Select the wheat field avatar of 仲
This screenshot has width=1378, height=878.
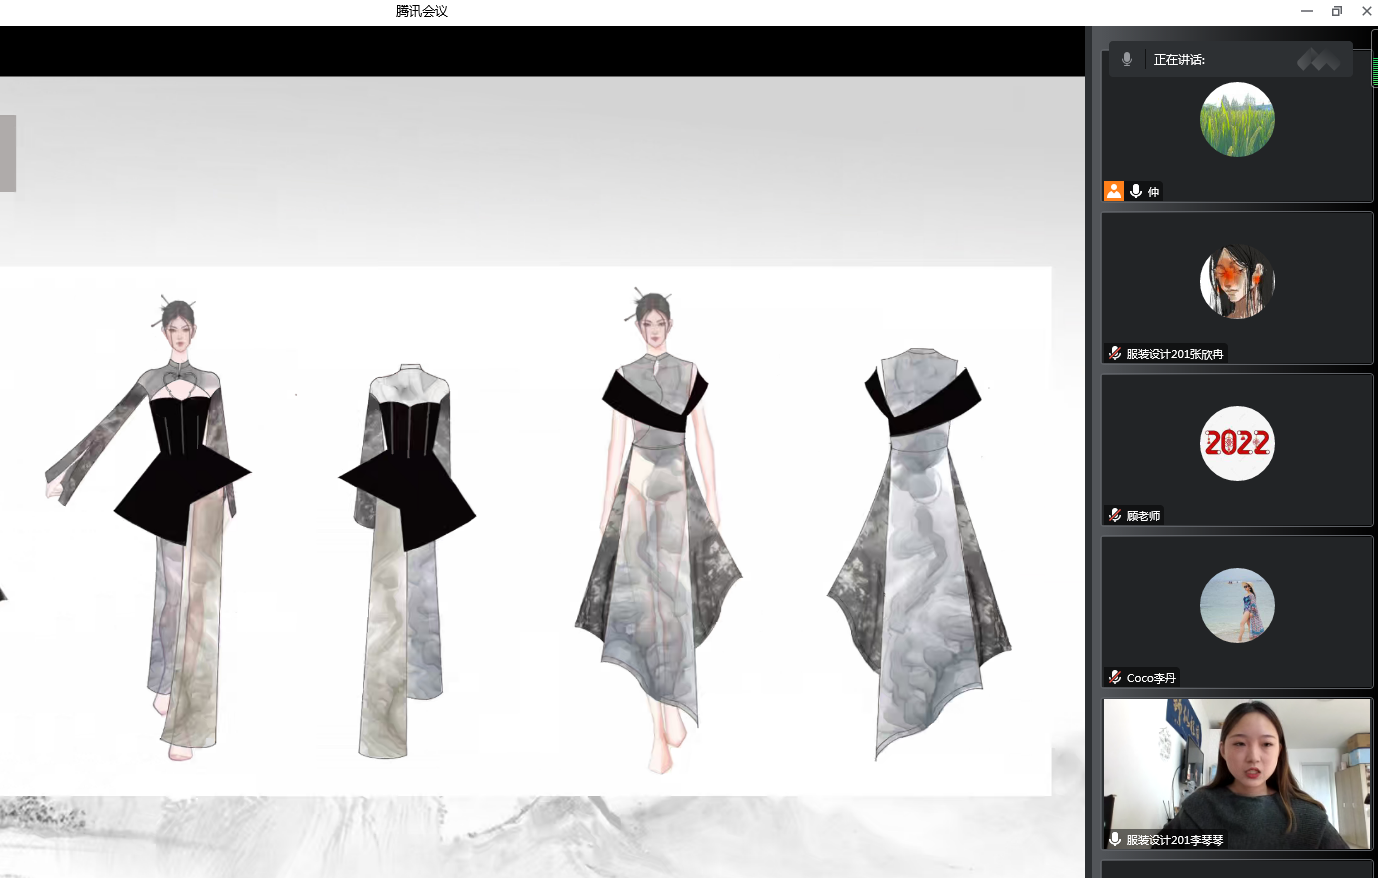click(1237, 119)
